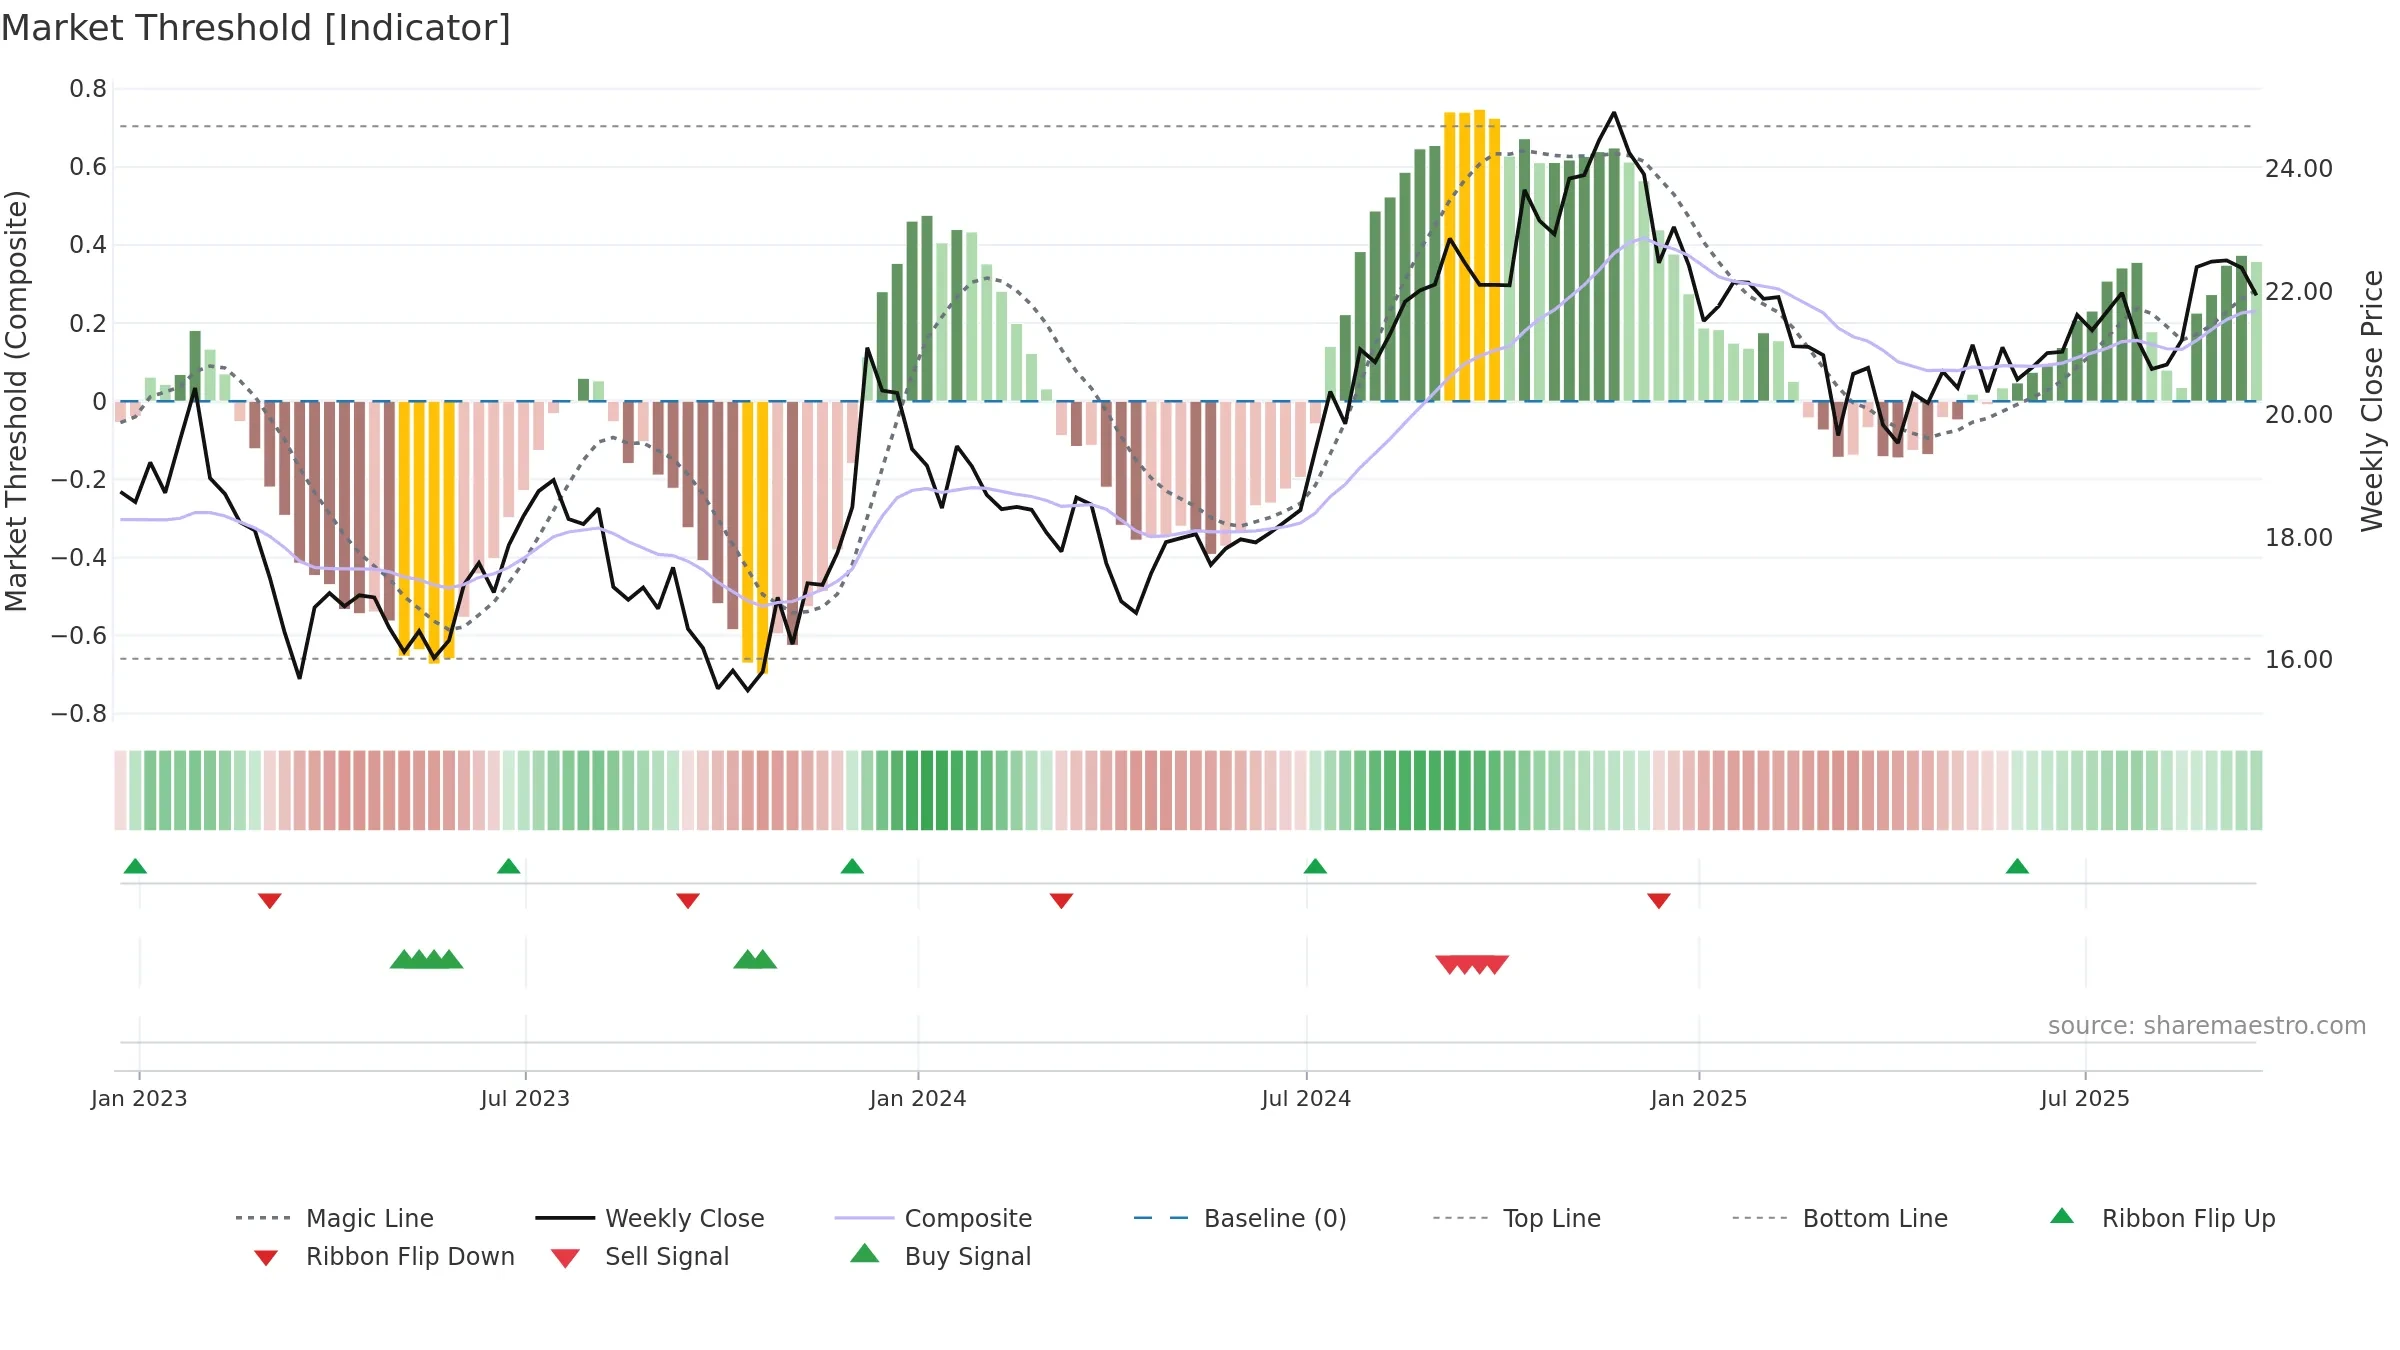Viewport: 2400px width, 1350px height.
Task: Toggle the Sell Signal legend entry
Action: (640, 1256)
